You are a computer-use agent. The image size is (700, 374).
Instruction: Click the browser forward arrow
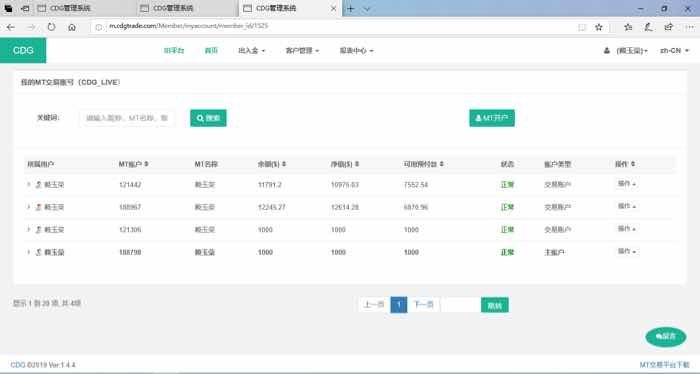click(31, 27)
